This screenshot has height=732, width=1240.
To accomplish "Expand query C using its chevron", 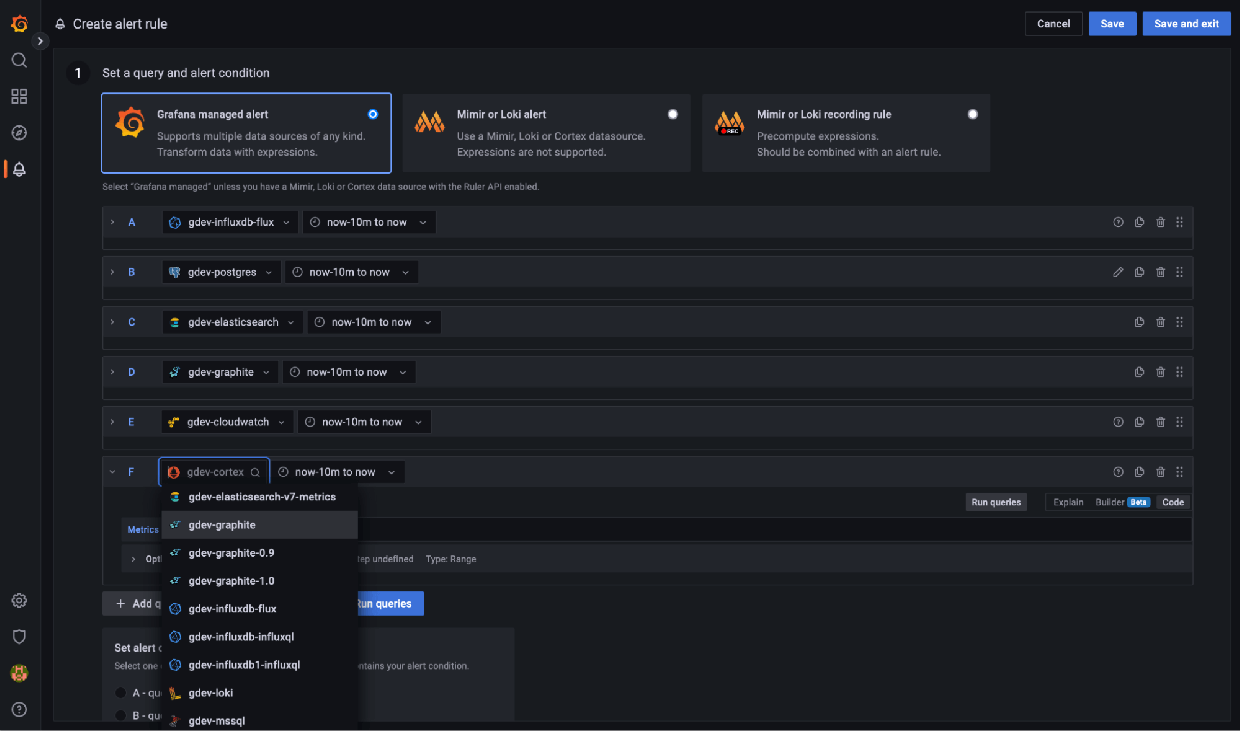I will click(111, 321).
